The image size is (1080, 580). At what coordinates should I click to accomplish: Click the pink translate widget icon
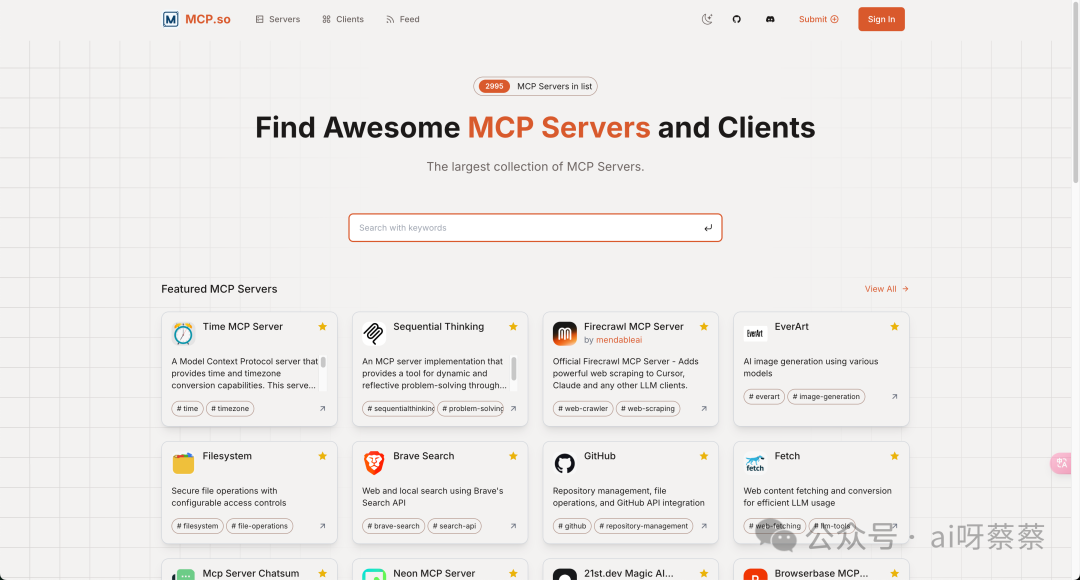(x=1061, y=463)
